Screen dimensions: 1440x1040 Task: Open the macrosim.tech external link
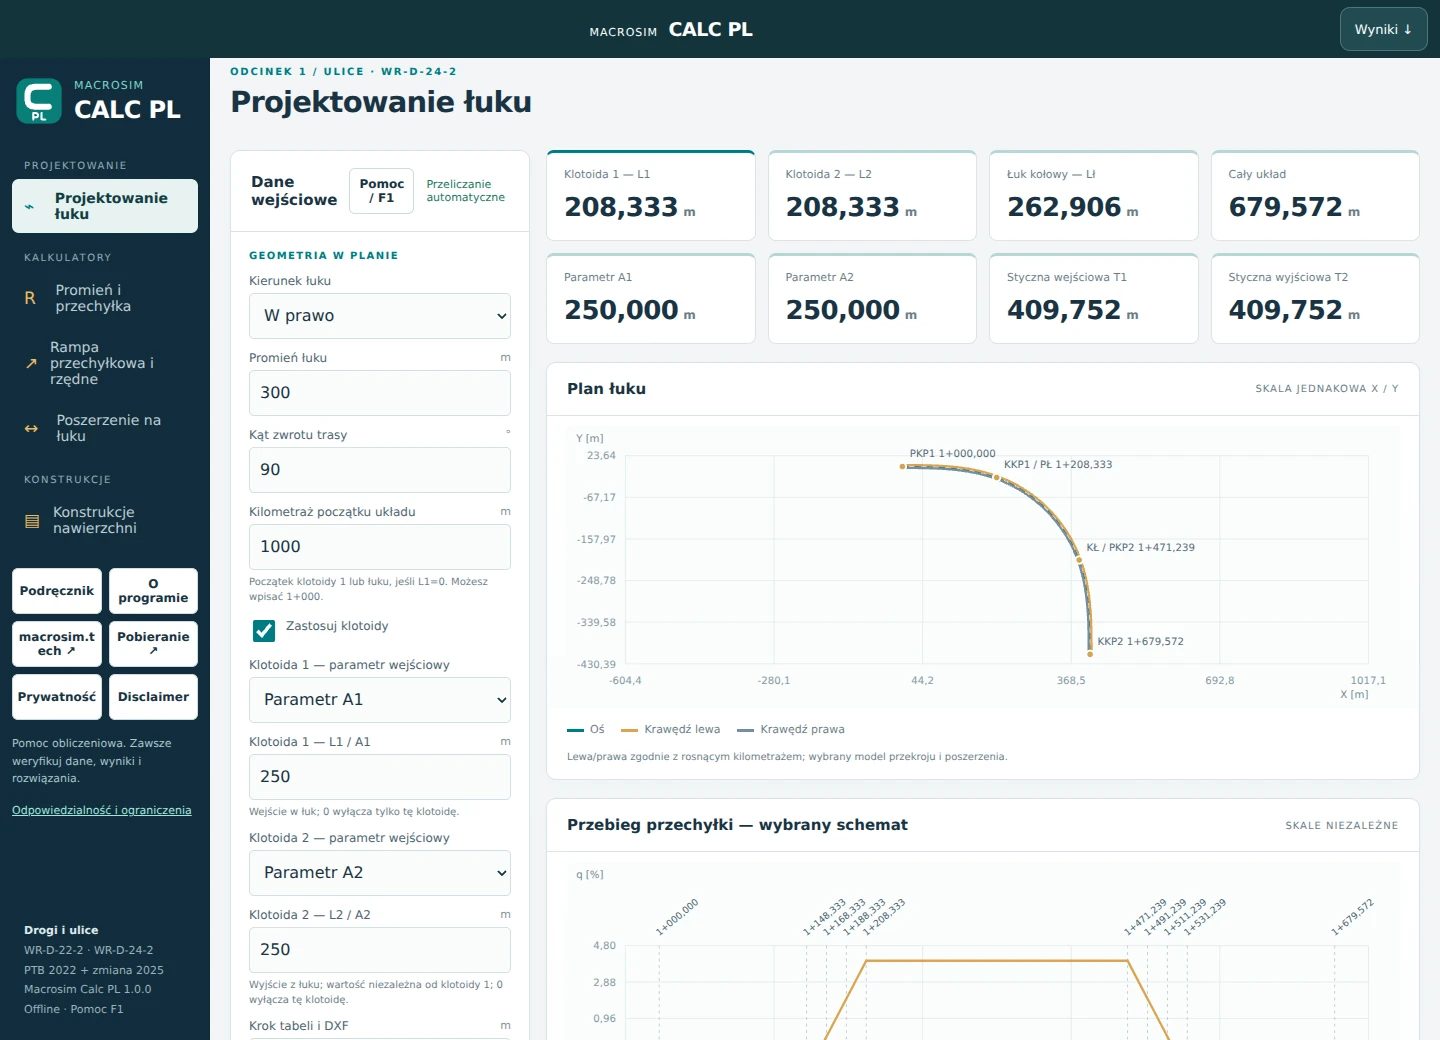pos(57,644)
